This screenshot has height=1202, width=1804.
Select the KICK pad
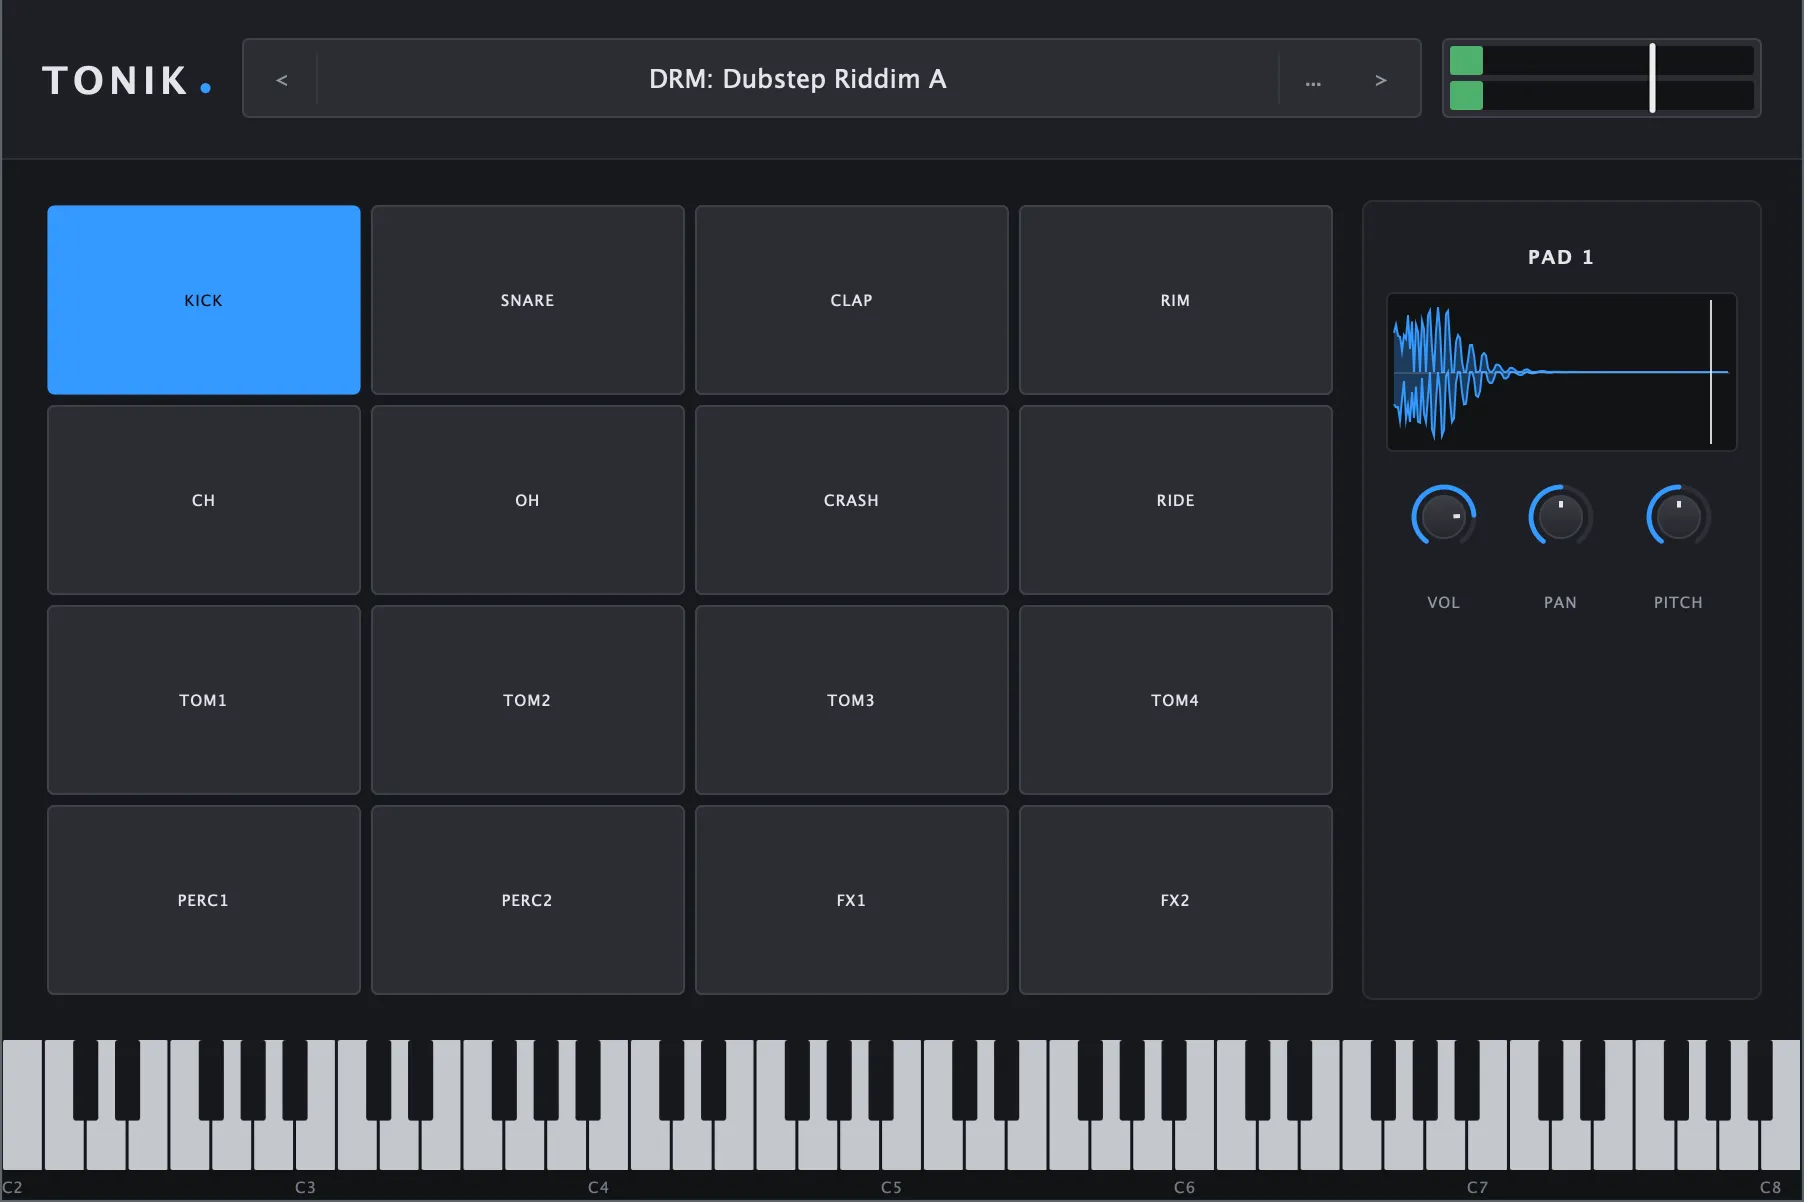point(204,300)
